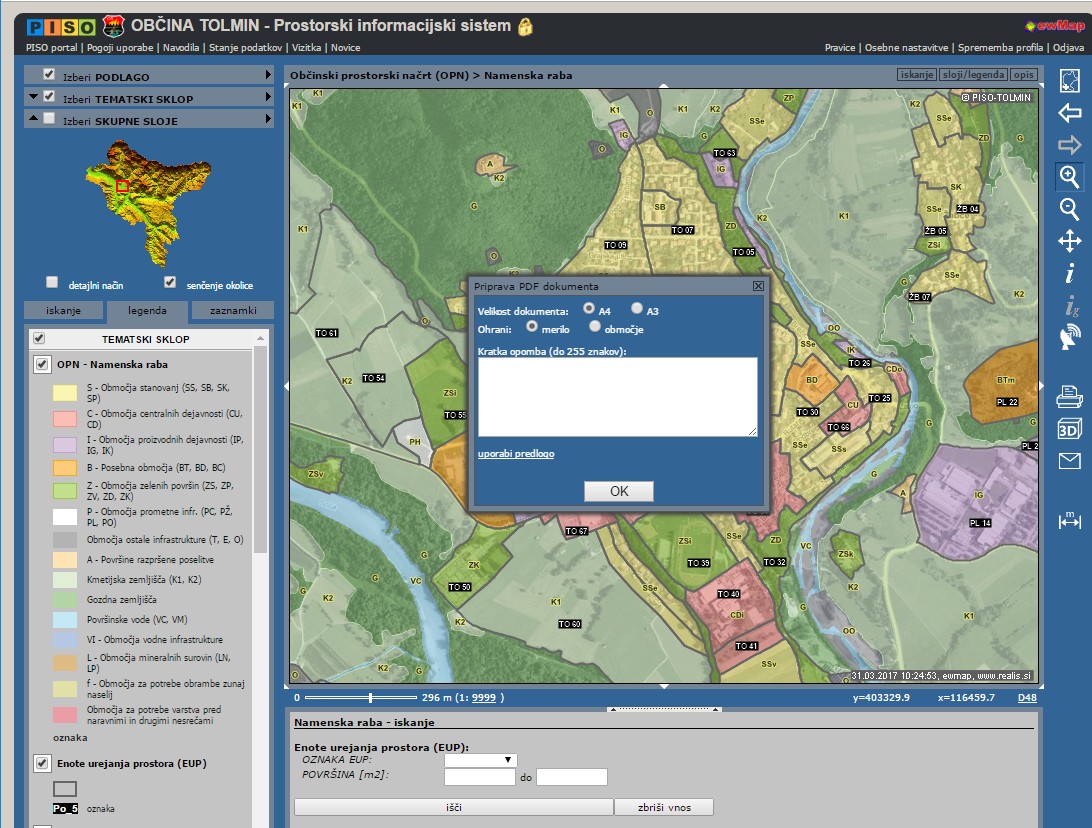Expand the Izberi SKUPNE SLOJE section
1092x828 pixels.
(268, 120)
